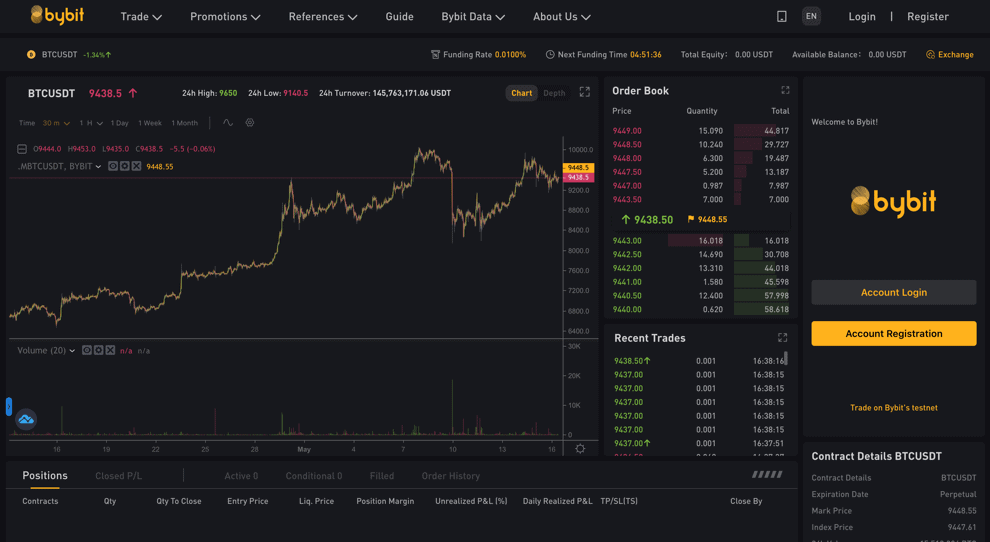The width and height of the screenshot is (990, 542).
Task: Collapse the OHLC legend box icon
Action: (x=22, y=149)
